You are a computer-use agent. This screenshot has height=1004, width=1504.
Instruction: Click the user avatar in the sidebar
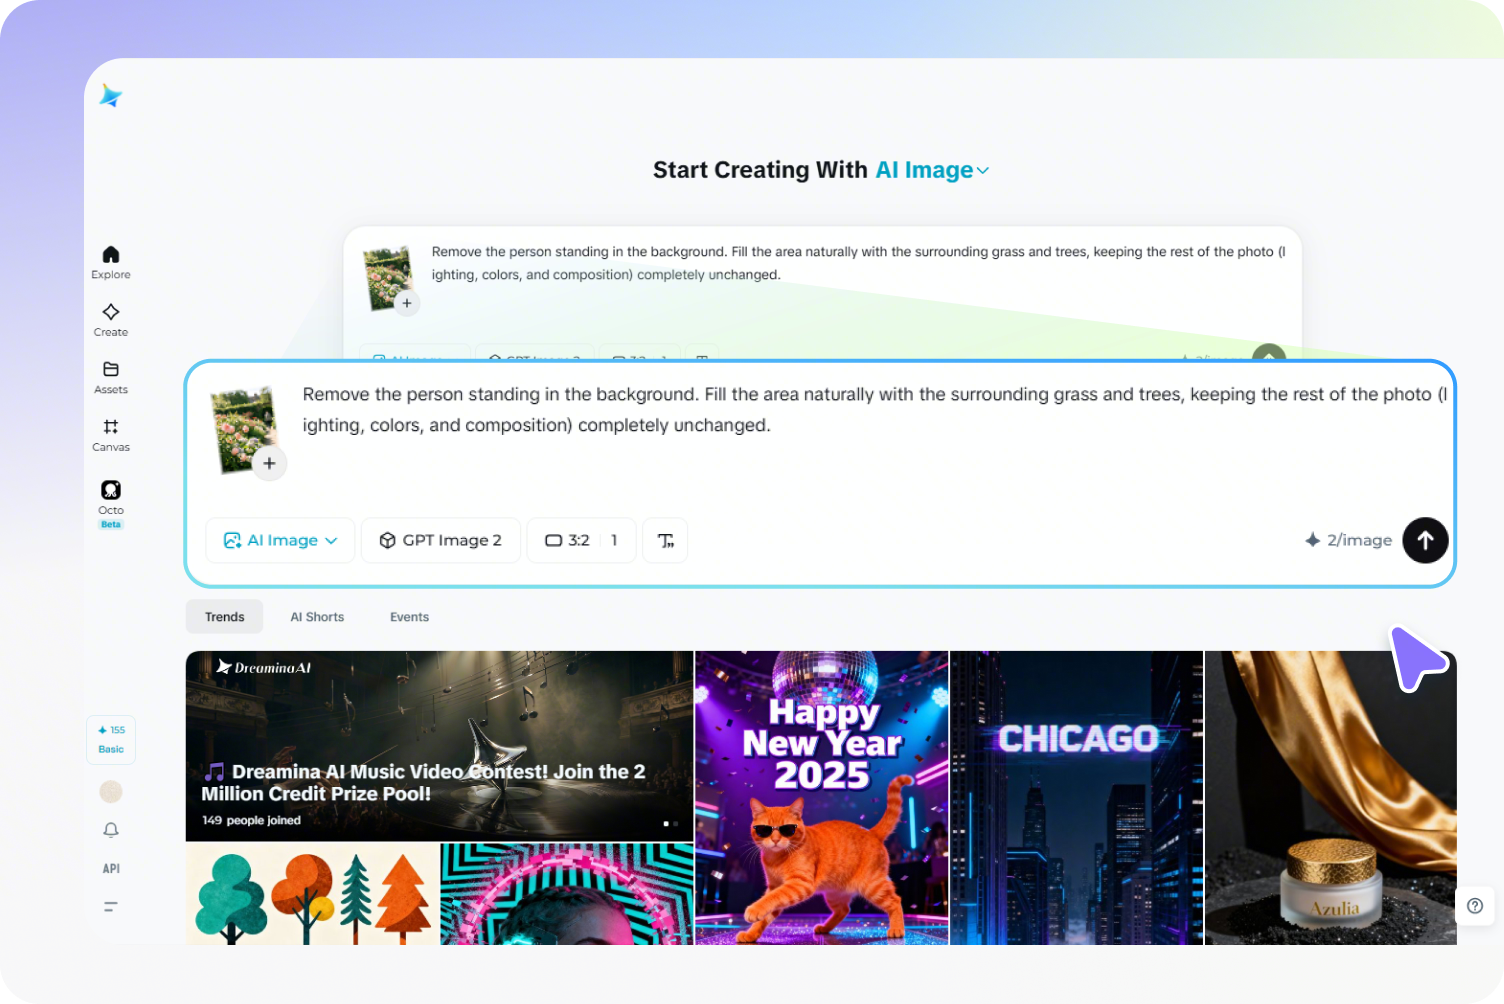point(111,792)
